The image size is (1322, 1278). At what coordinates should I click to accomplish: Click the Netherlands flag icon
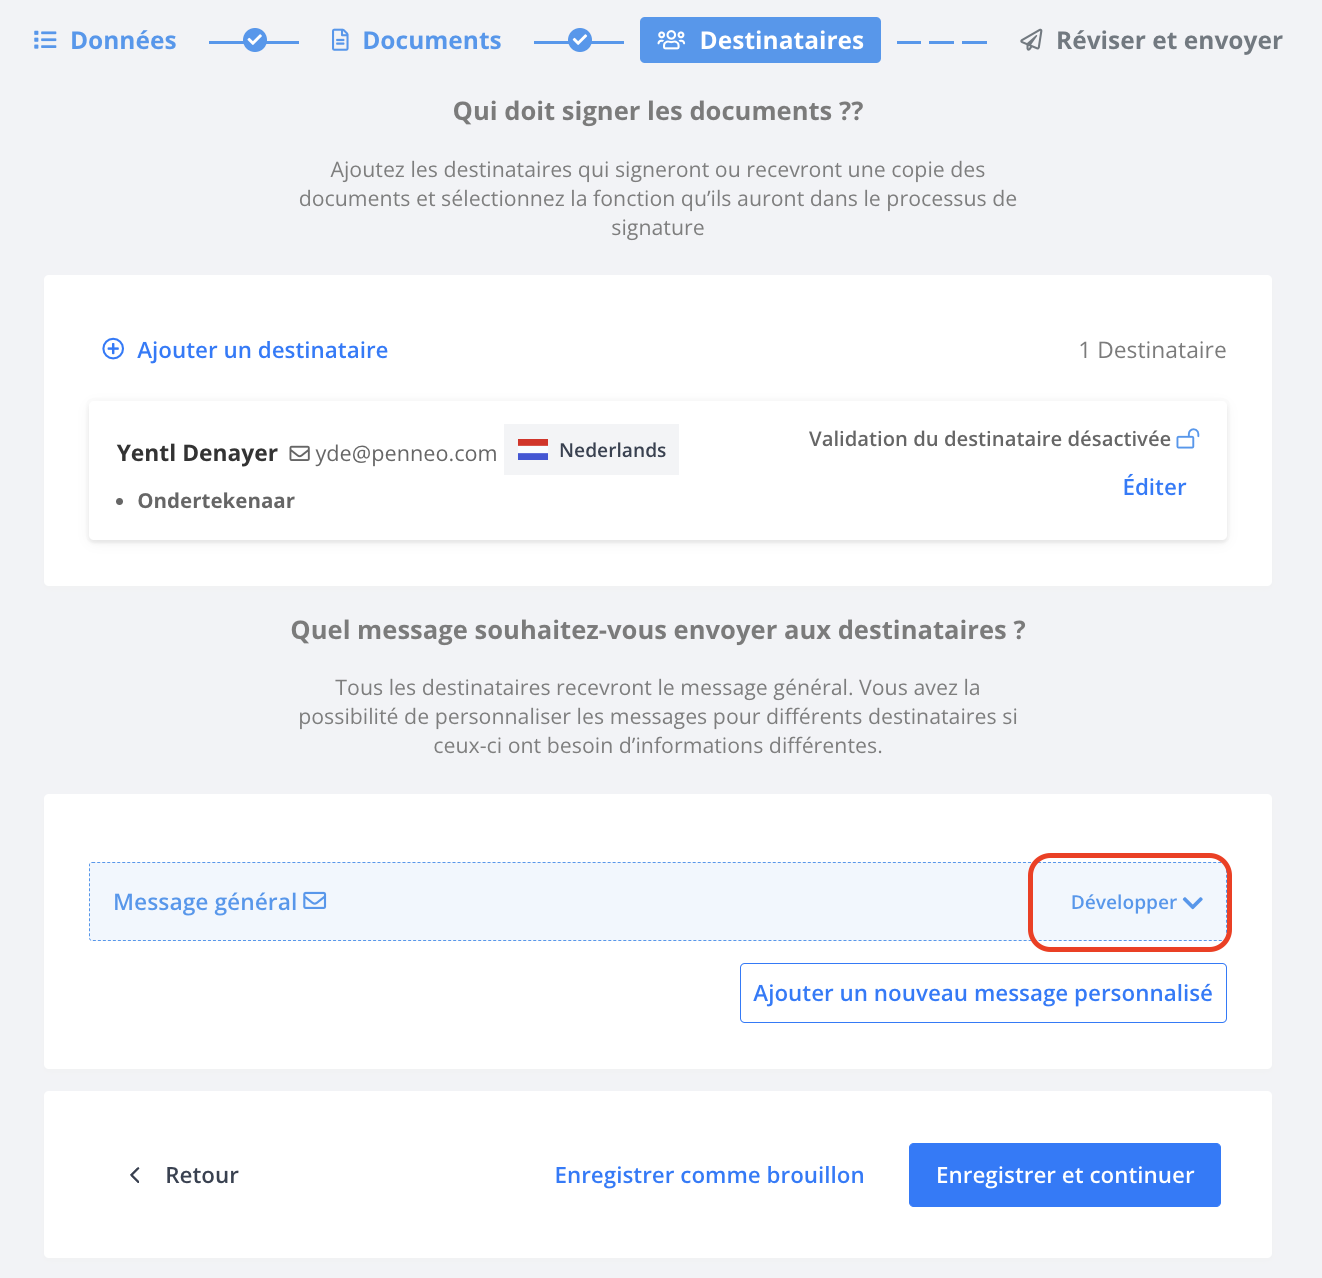click(532, 450)
